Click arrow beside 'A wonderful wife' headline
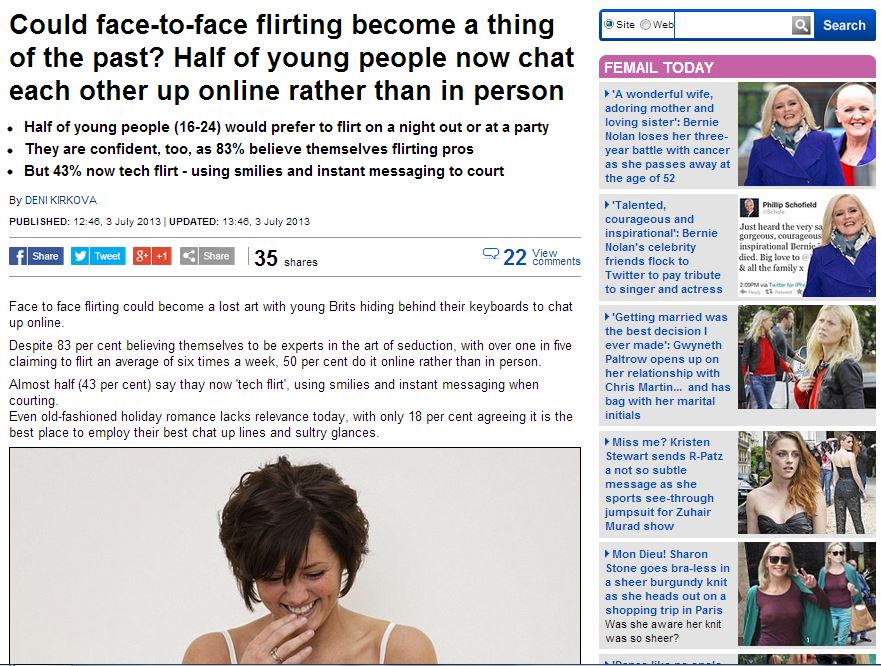This screenshot has height=666, width=881. point(607,94)
